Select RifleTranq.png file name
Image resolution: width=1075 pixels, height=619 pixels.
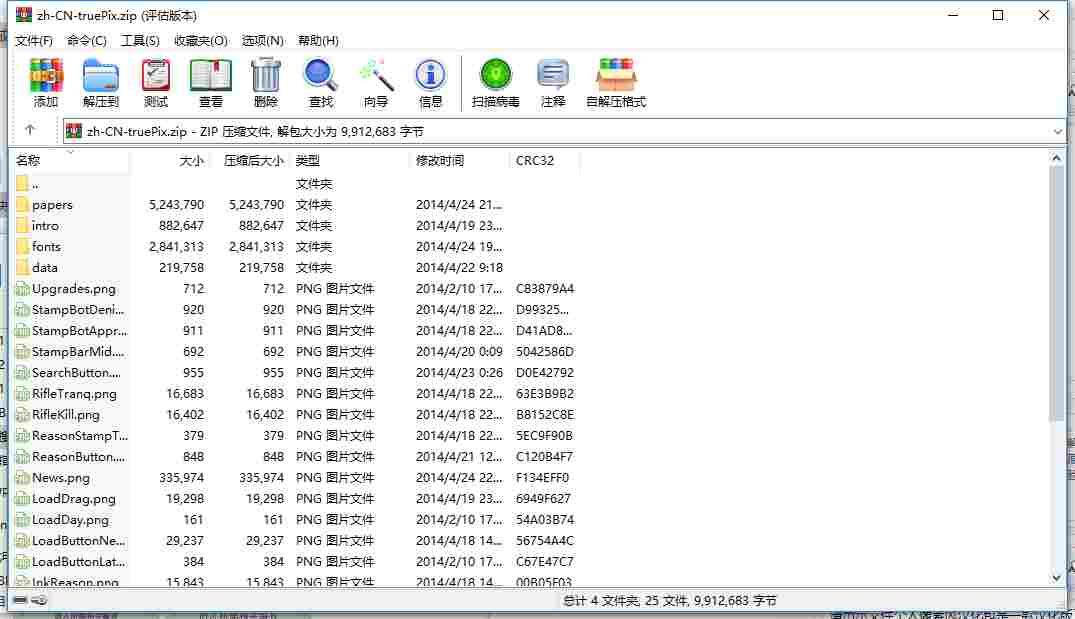pos(74,394)
